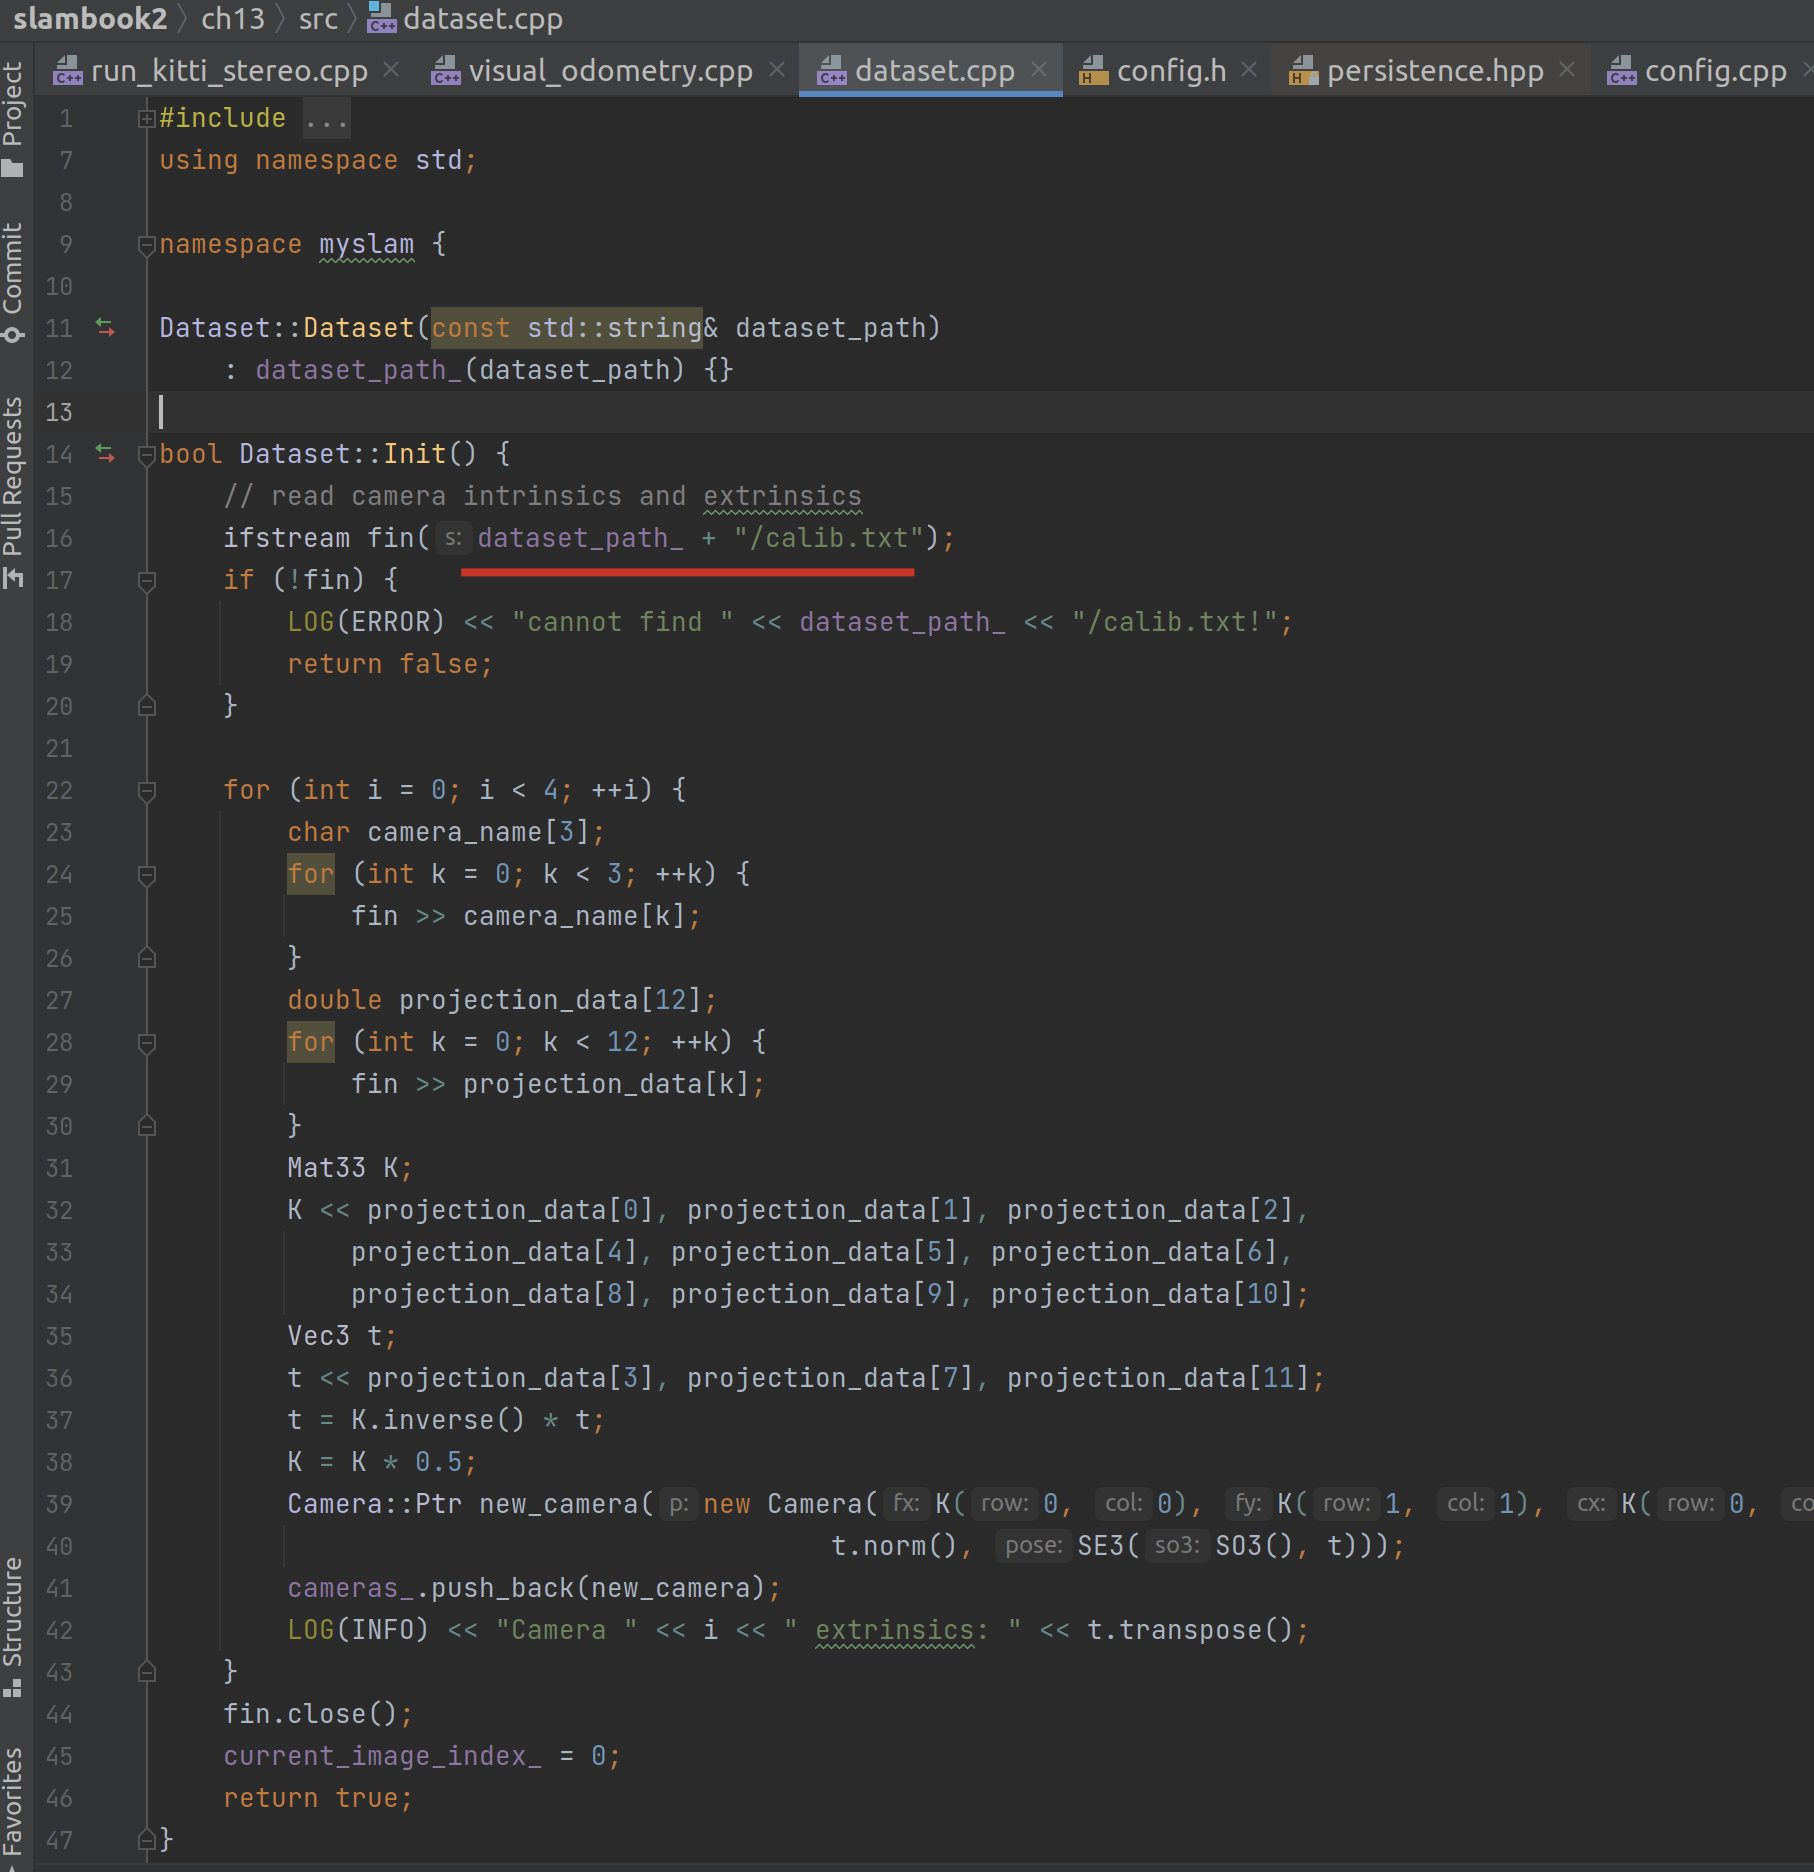1814x1872 pixels.
Task: Click t.transpose() on line 42
Action: [1190, 1630]
